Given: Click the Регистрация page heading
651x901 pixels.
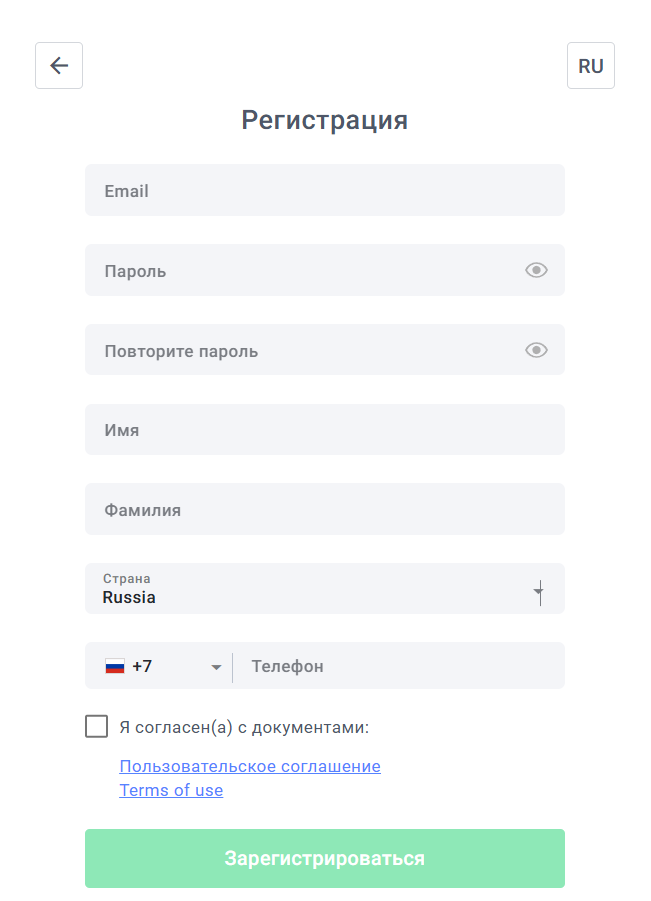Looking at the screenshot, I should coord(325,120).
